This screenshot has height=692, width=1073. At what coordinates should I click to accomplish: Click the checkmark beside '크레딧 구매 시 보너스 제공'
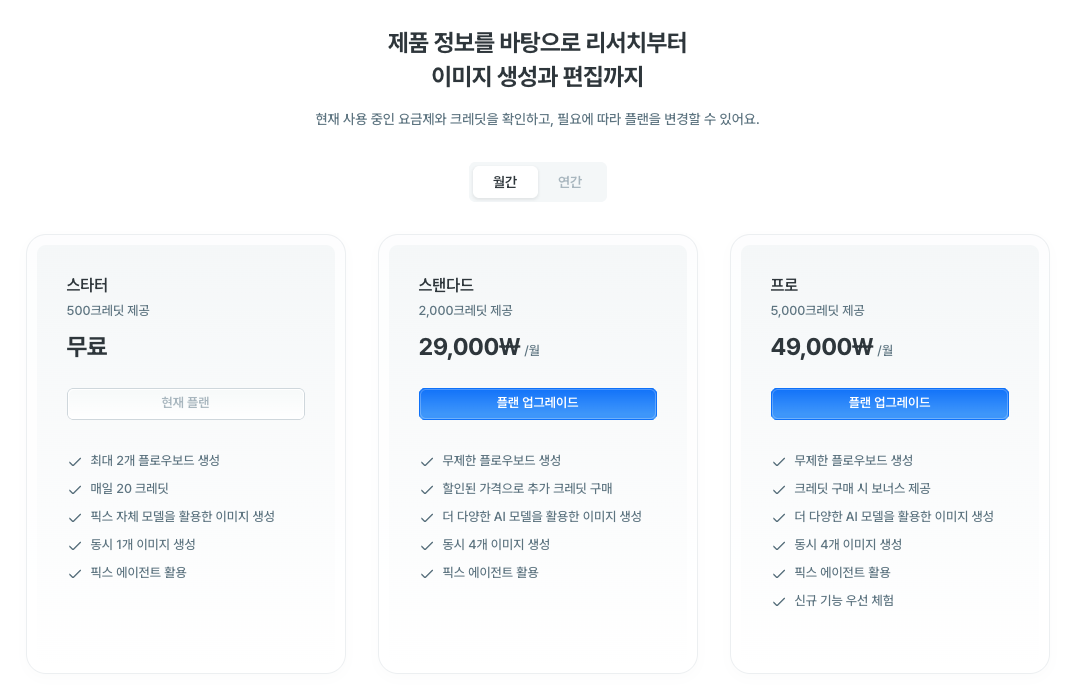pyautogui.click(x=779, y=489)
